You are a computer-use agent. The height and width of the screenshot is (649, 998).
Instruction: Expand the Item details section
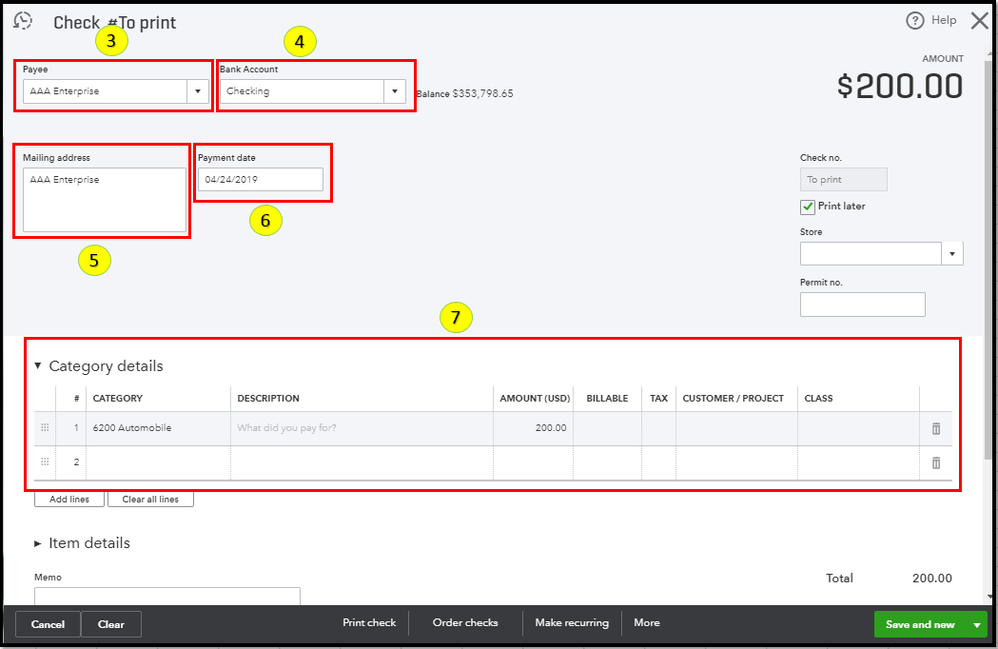[x=38, y=543]
